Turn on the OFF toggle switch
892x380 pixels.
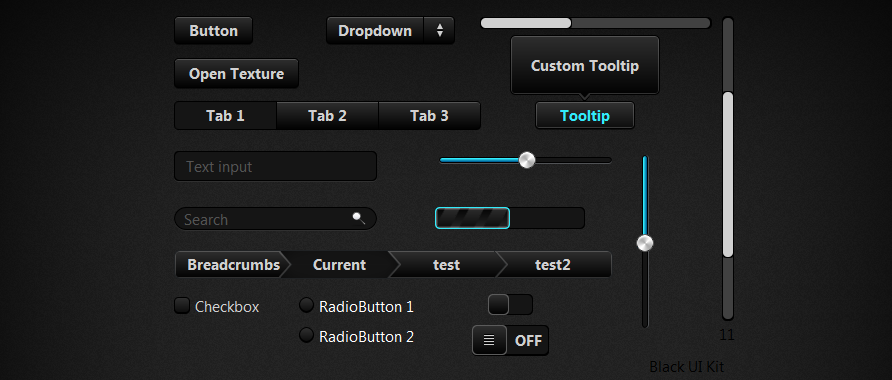click(510, 340)
